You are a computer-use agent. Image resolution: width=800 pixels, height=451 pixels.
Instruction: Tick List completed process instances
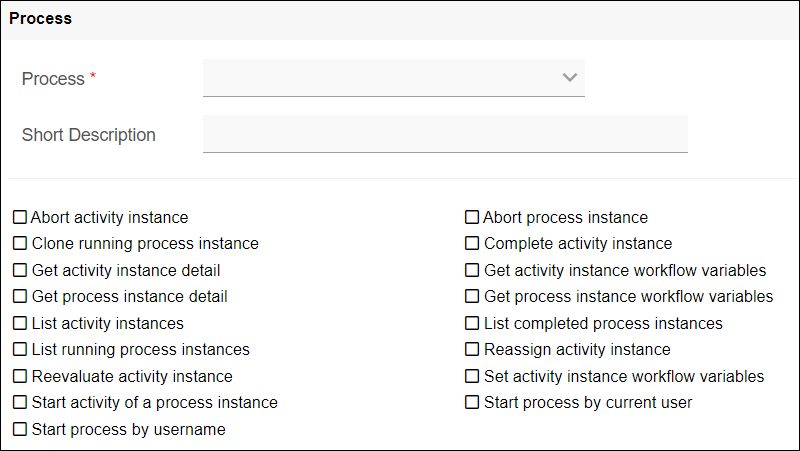pyautogui.click(x=472, y=323)
